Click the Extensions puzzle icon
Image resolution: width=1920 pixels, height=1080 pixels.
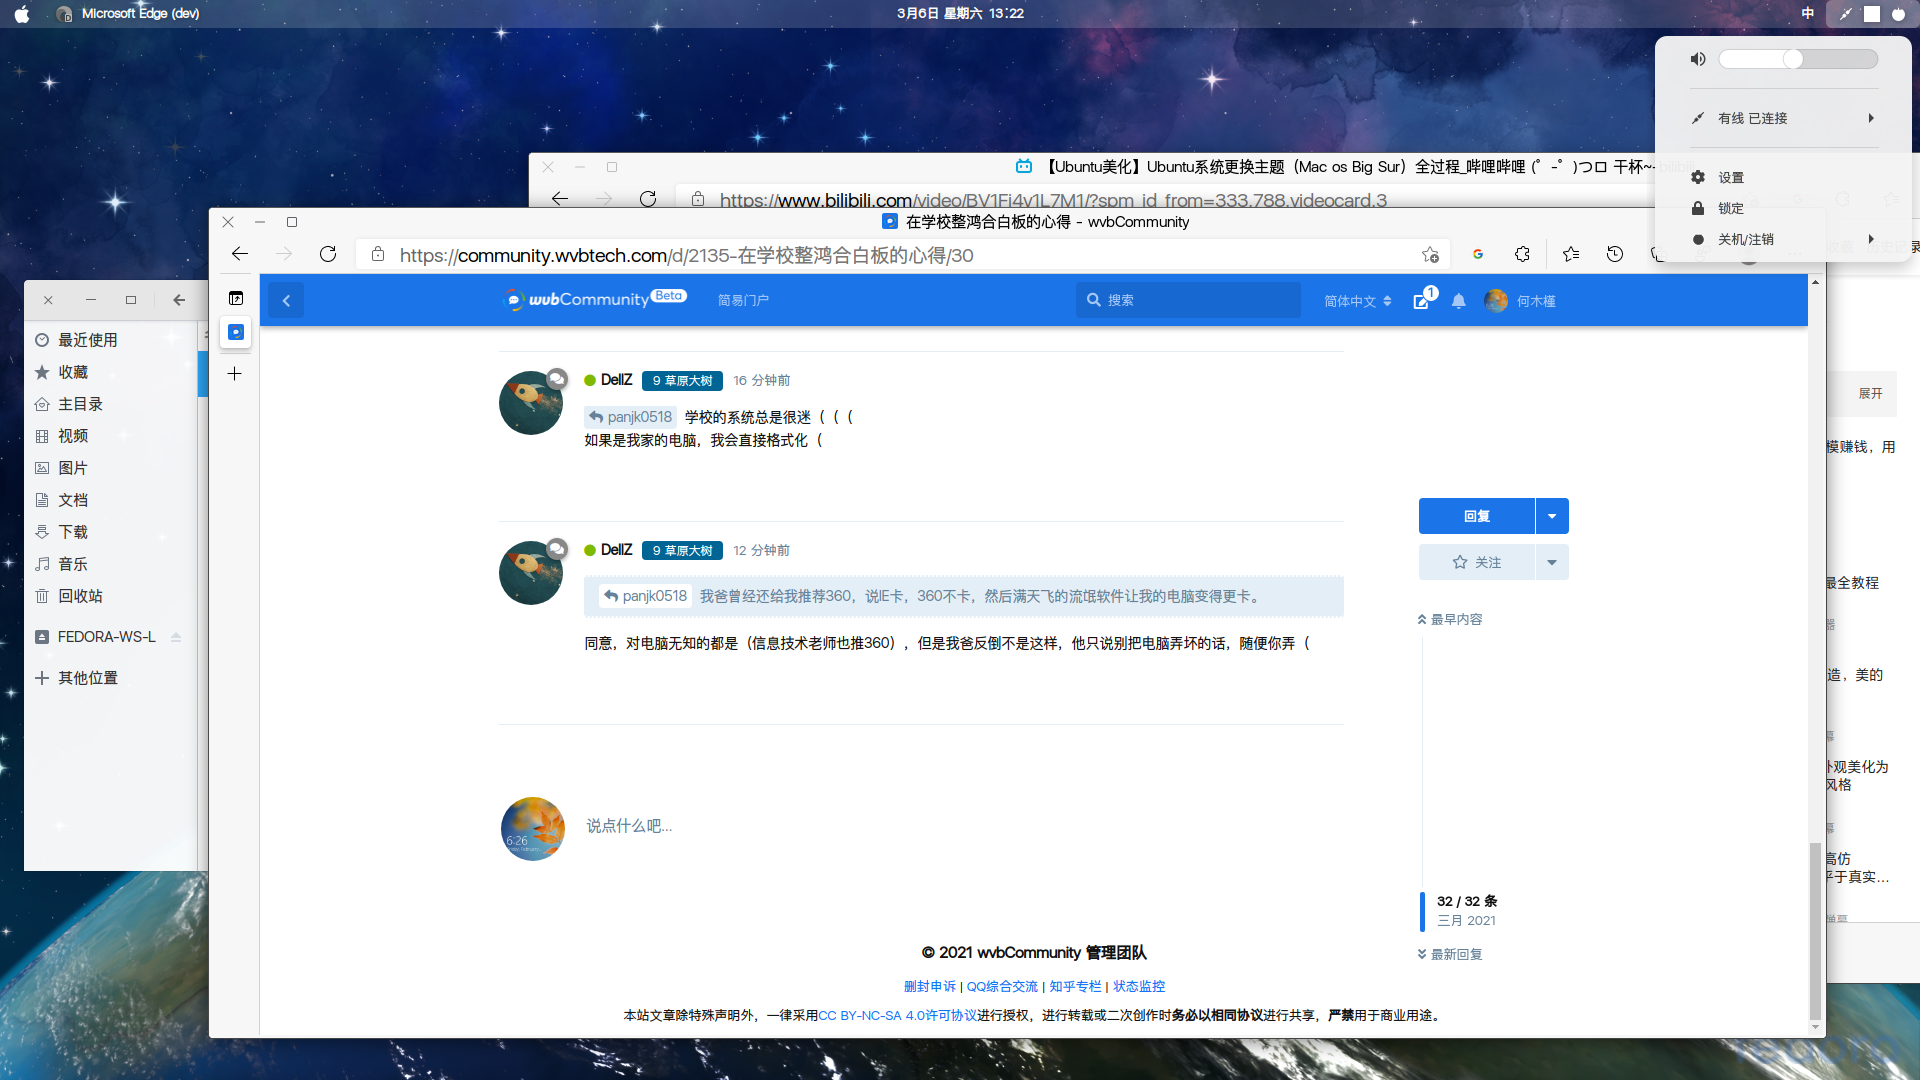pyautogui.click(x=1522, y=254)
